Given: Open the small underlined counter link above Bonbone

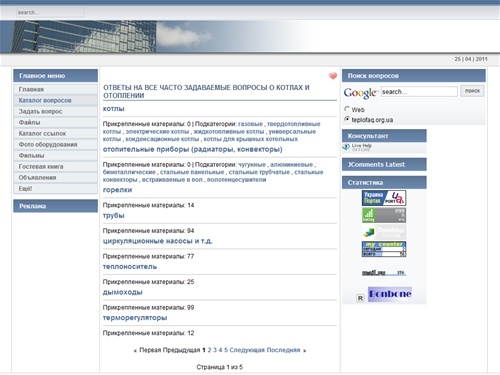Looking at the screenshot, I should (x=384, y=273).
